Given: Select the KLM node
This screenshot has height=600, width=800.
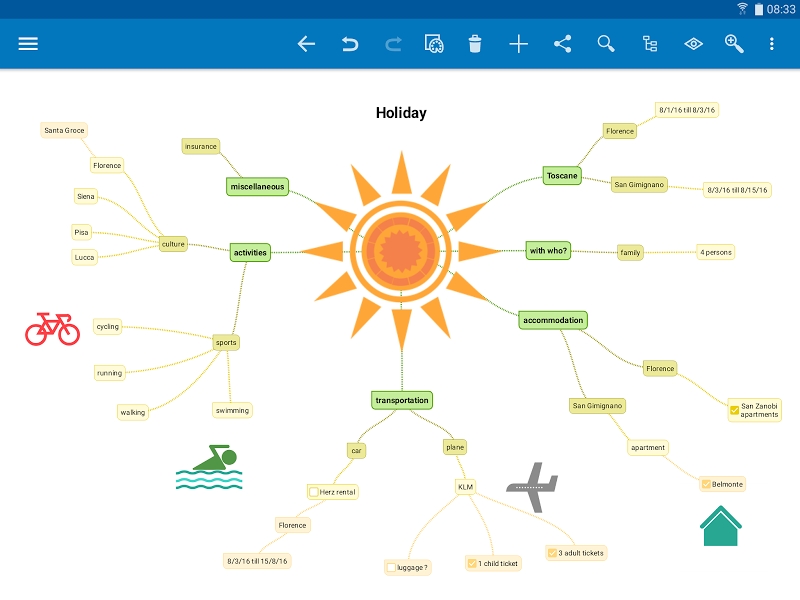Looking at the screenshot, I should click(463, 486).
